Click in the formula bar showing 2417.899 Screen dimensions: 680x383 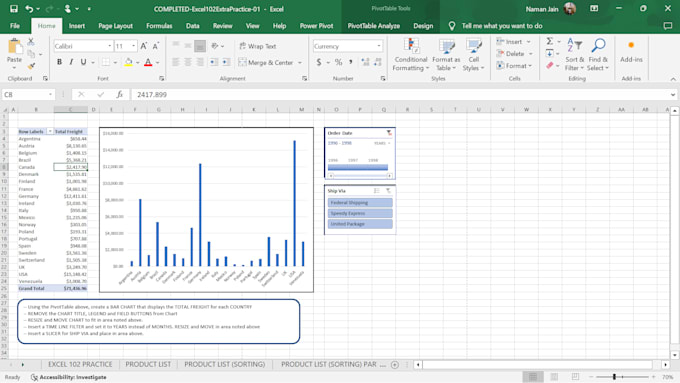[399, 95]
